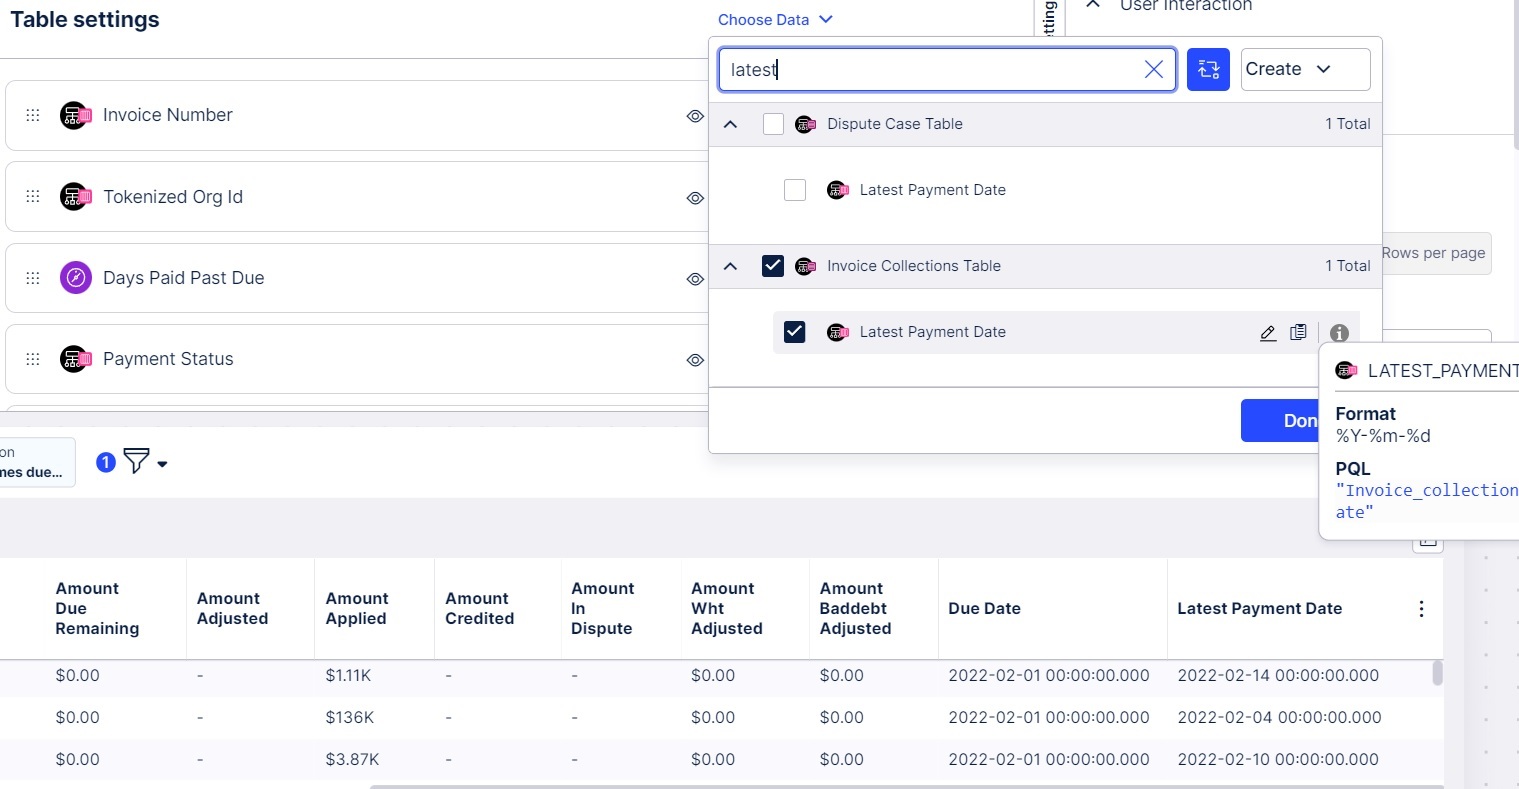Uncheck the Invoice Collections Table checkbox

click(773, 266)
